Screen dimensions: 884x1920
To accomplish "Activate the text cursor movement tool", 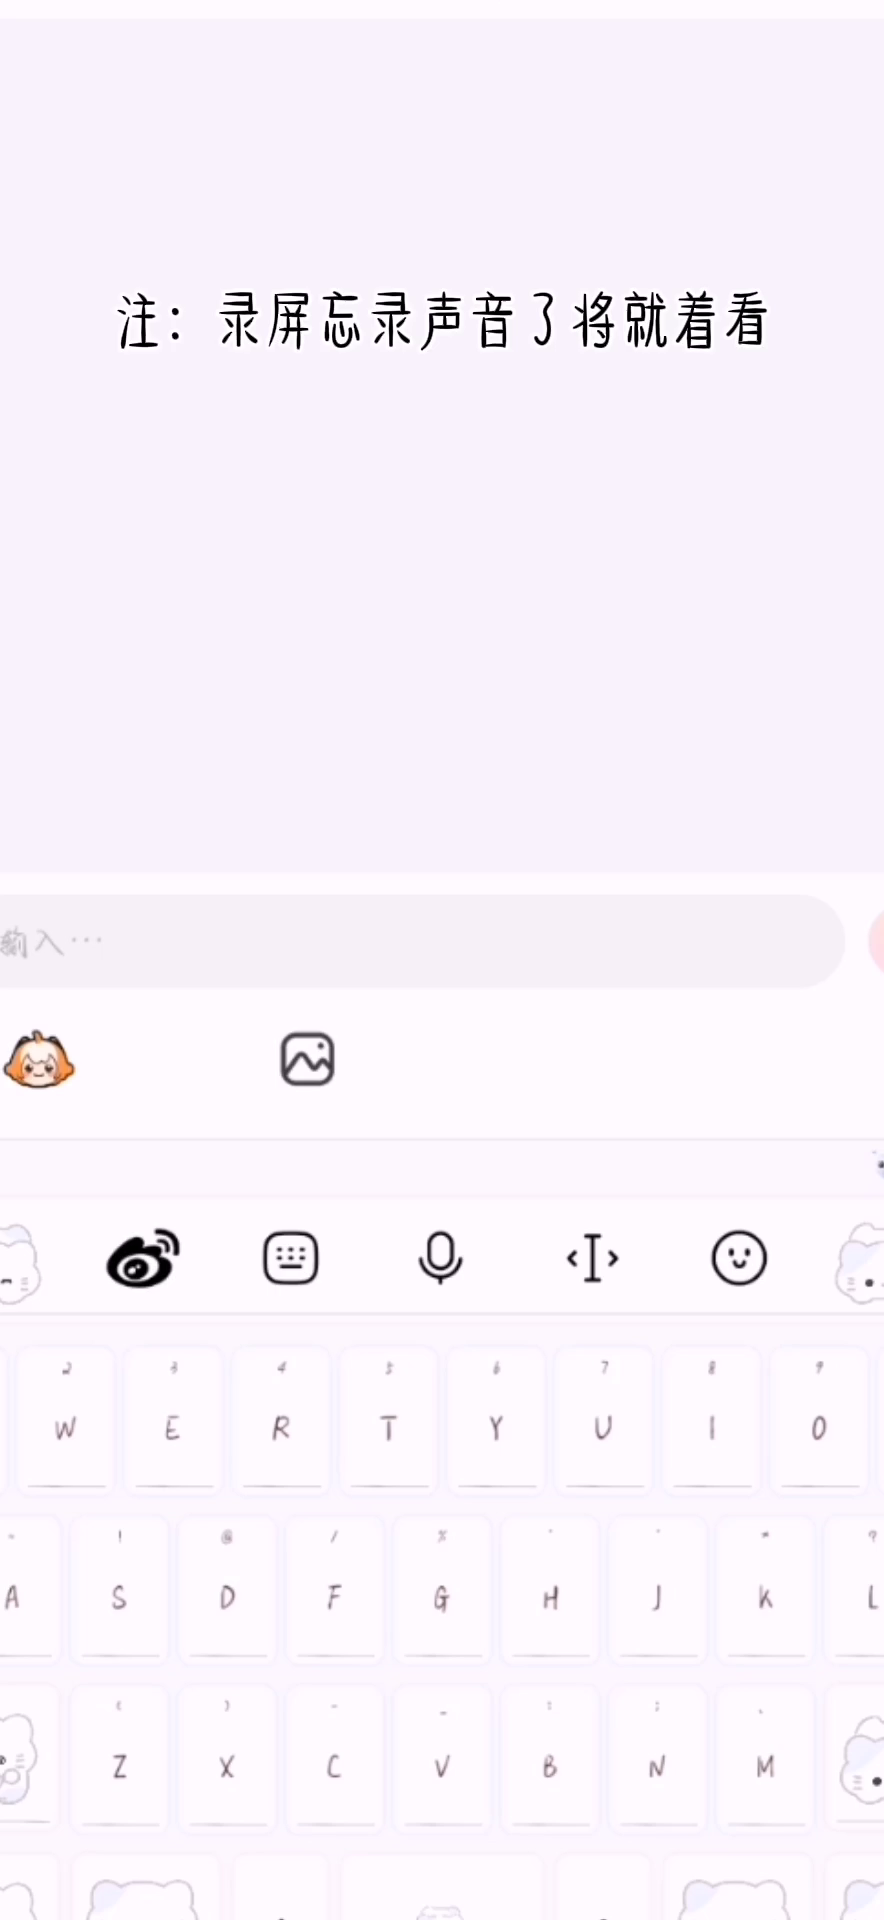I will pos(592,1258).
